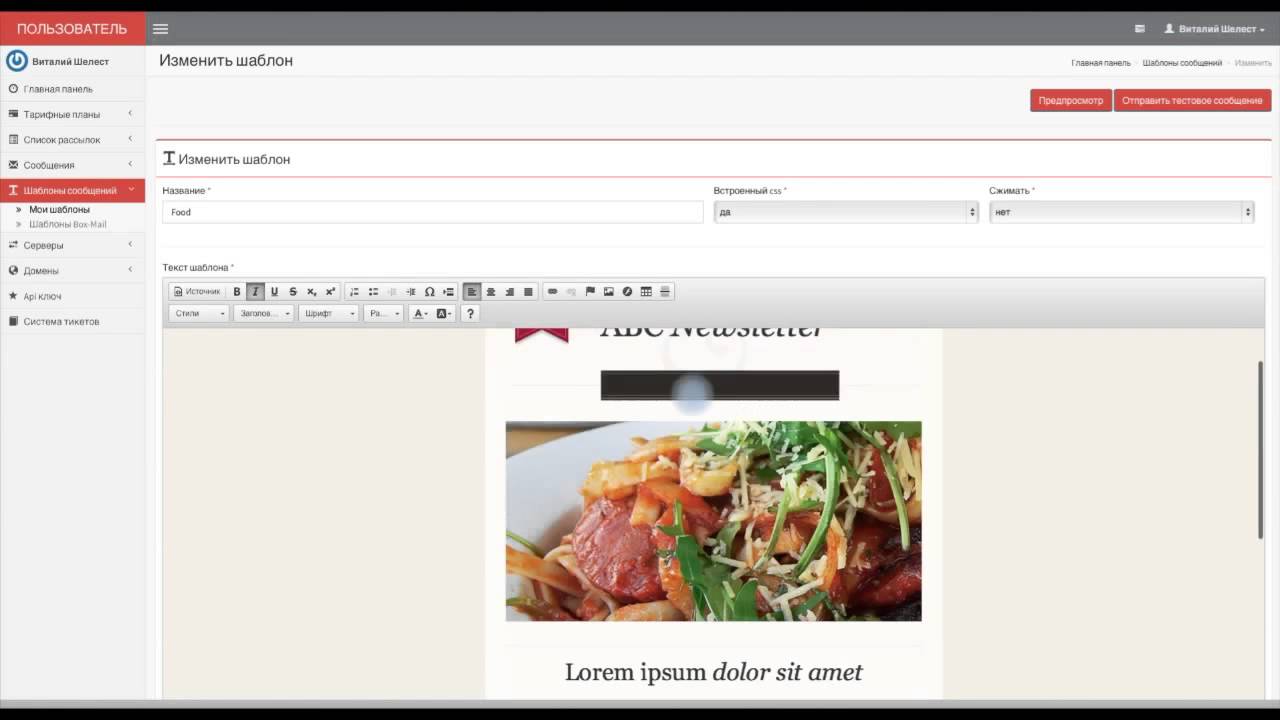Align text right
The height and width of the screenshot is (720, 1280).
pos(510,292)
